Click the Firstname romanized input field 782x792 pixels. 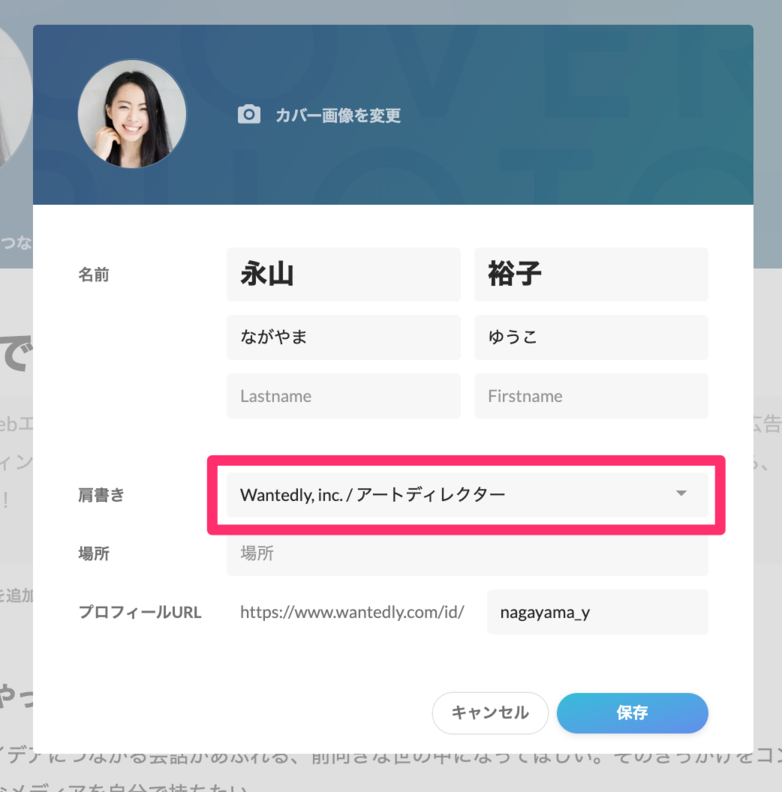click(x=591, y=396)
